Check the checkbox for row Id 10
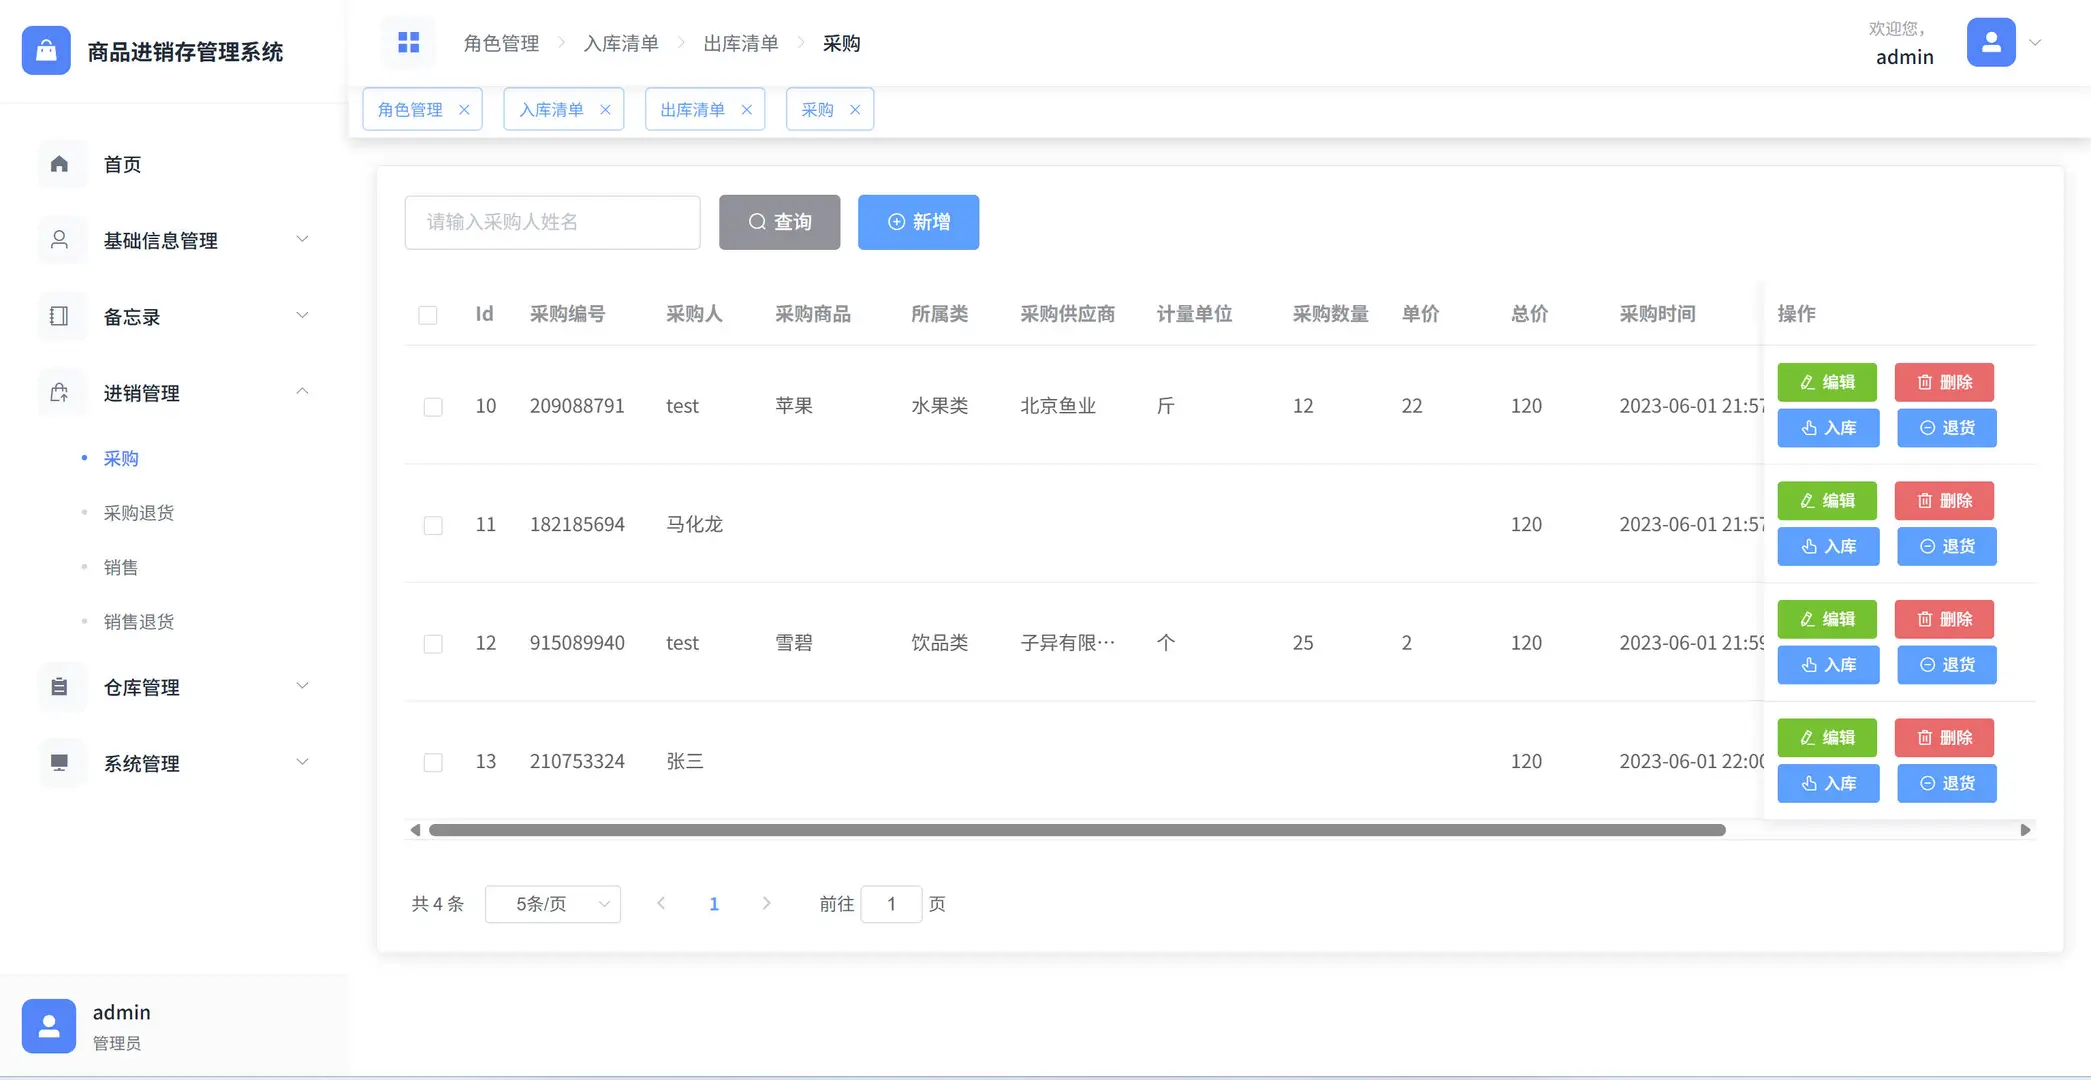 (433, 406)
